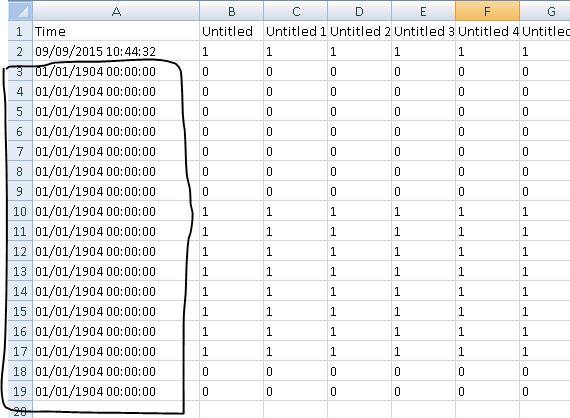Select column E header
570x418 pixels.
424,11
